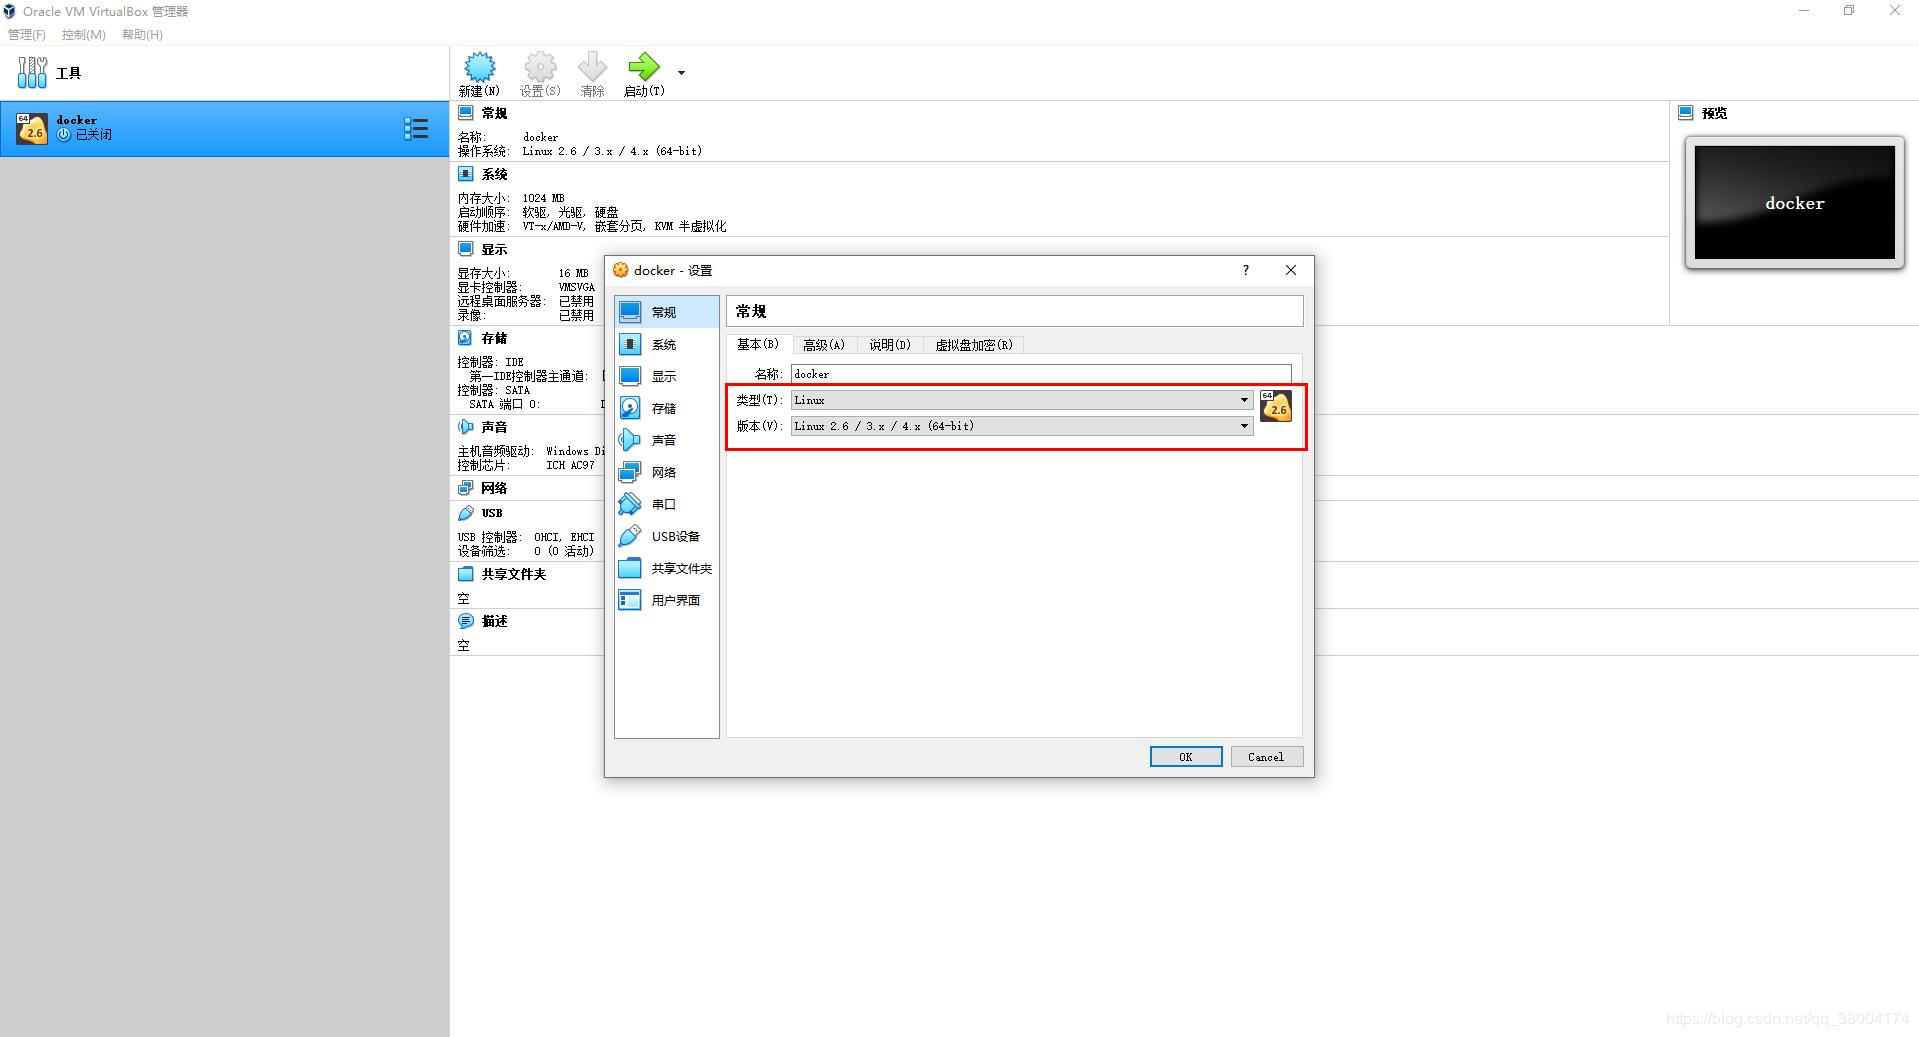The width and height of the screenshot is (1919, 1037).
Task: Open the 帮助(H) menu
Action: point(142,34)
